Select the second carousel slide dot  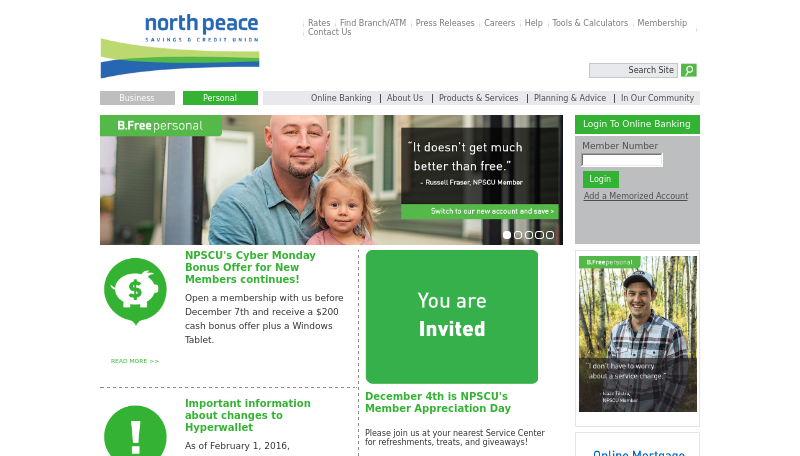[x=518, y=235]
